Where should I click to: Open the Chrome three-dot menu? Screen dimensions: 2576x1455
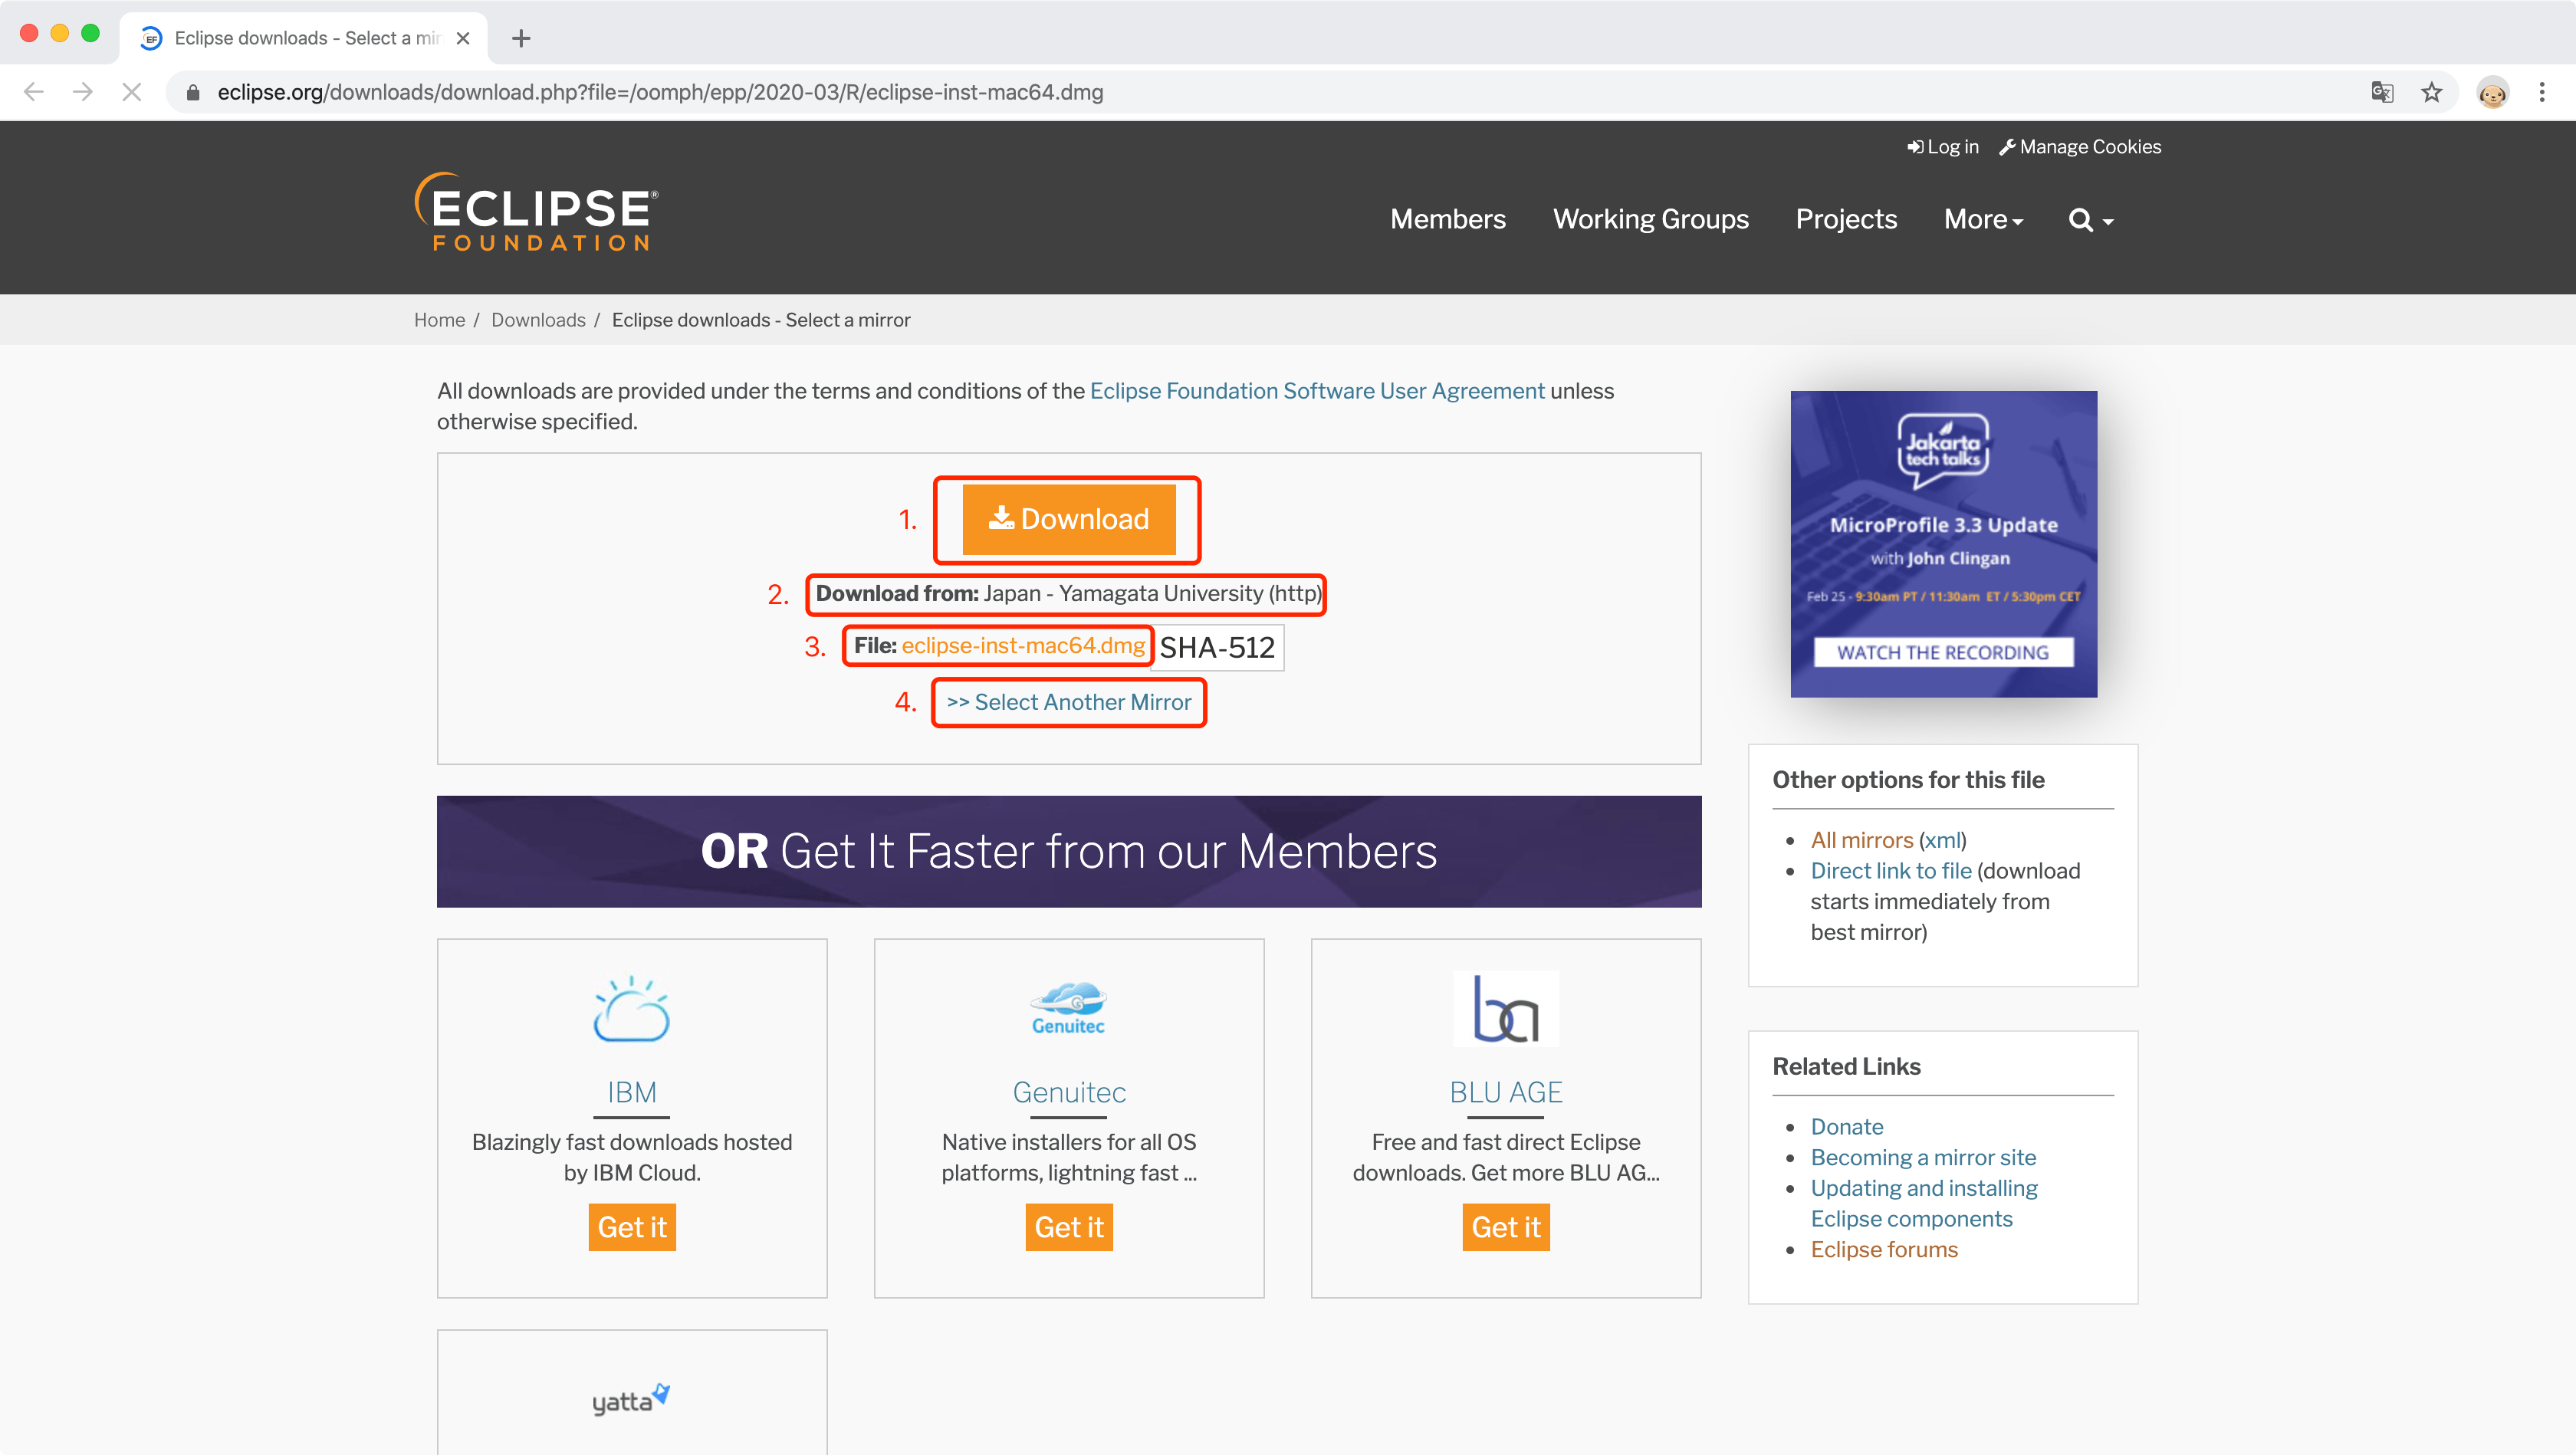click(x=2542, y=92)
